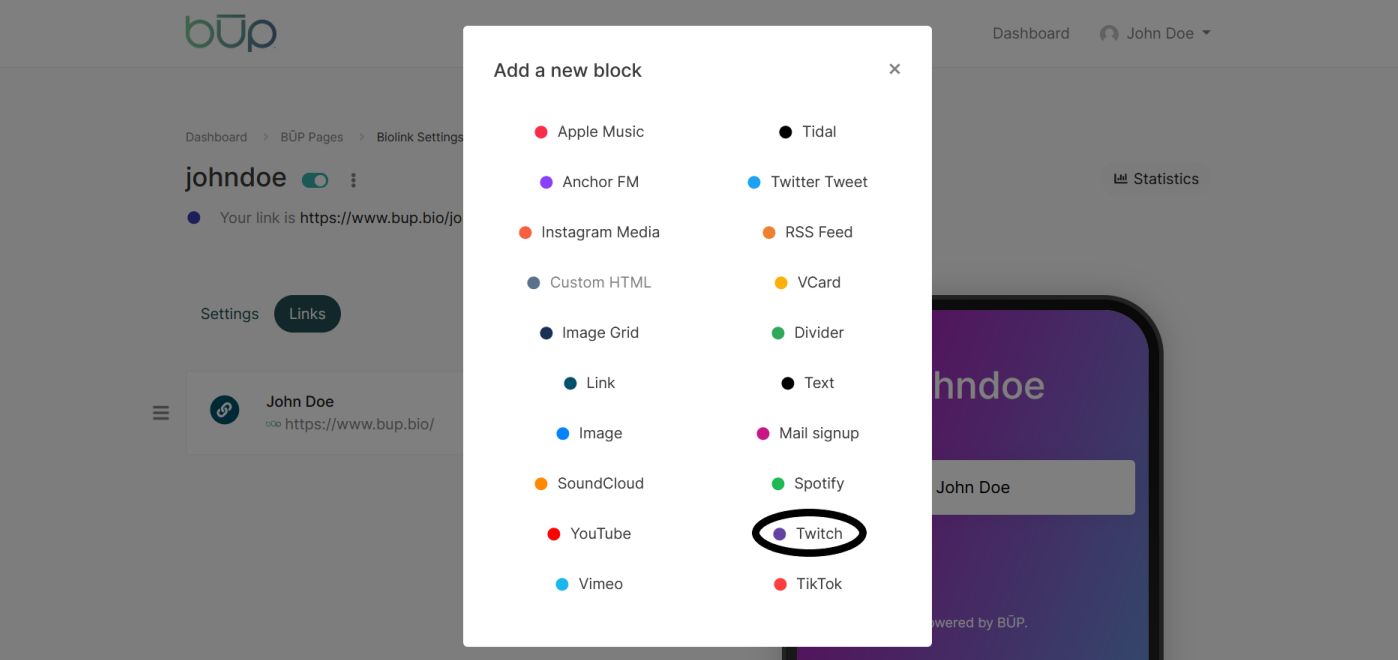Viewport: 1398px width, 660px height.
Task: Add a Text block
Action: pos(808,383)
